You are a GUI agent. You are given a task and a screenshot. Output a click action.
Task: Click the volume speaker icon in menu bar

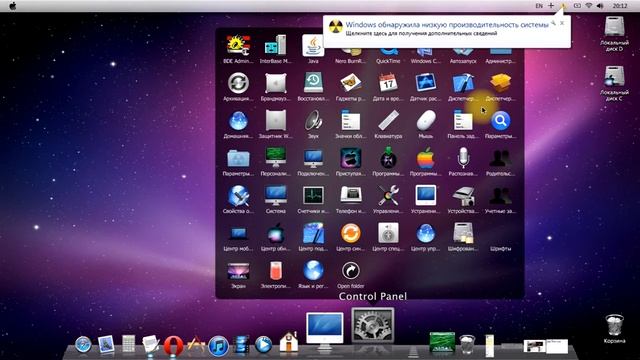pos(600,6)
